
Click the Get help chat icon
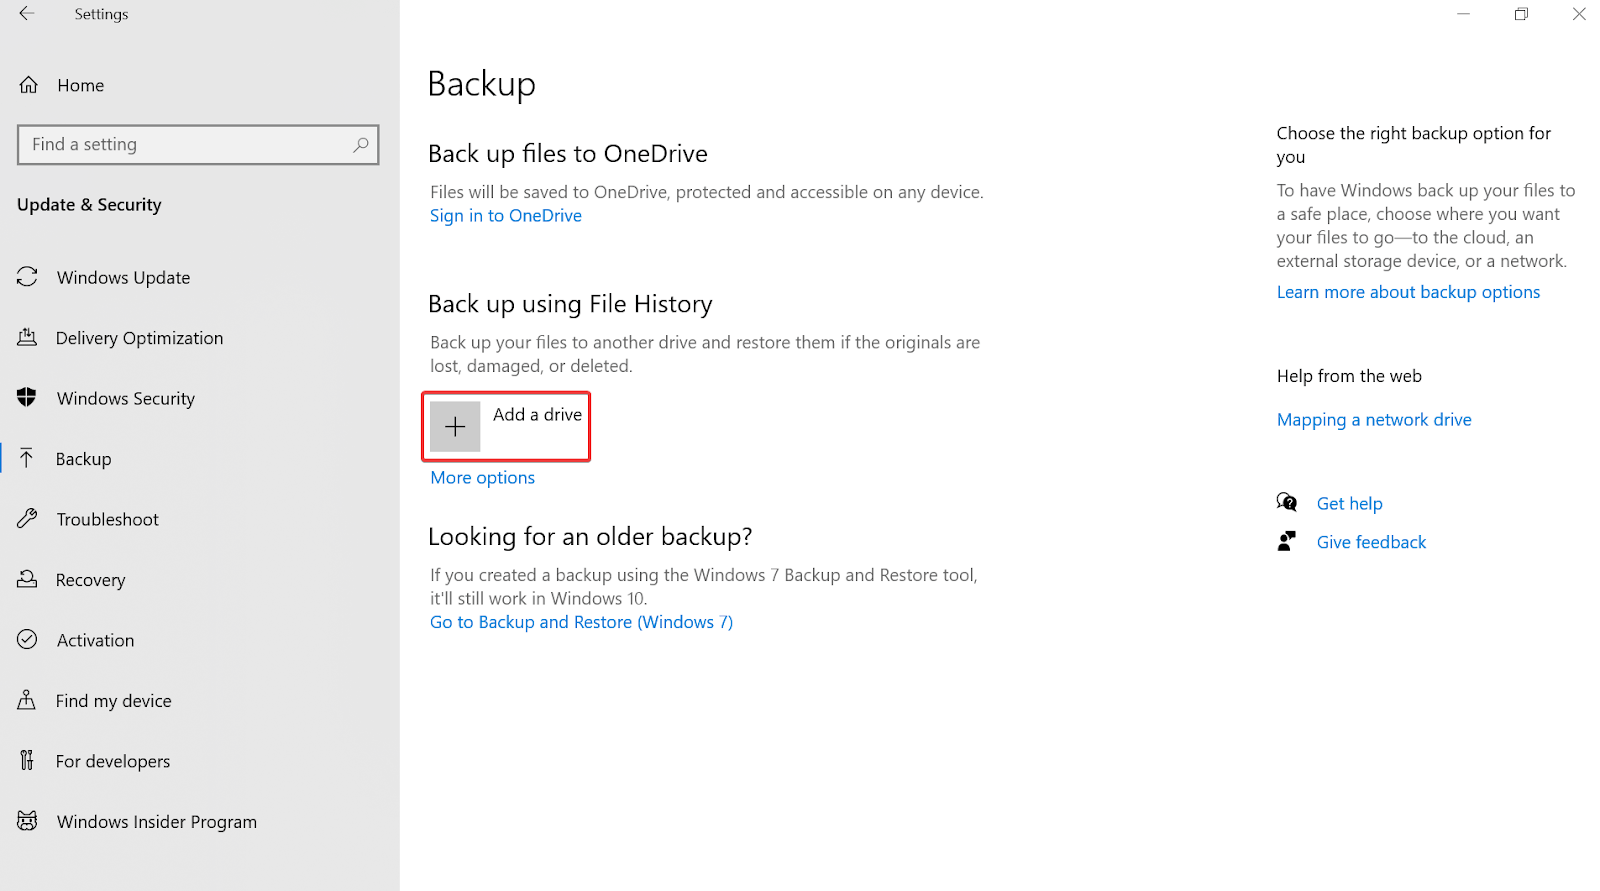click(x=1287, y=503)
